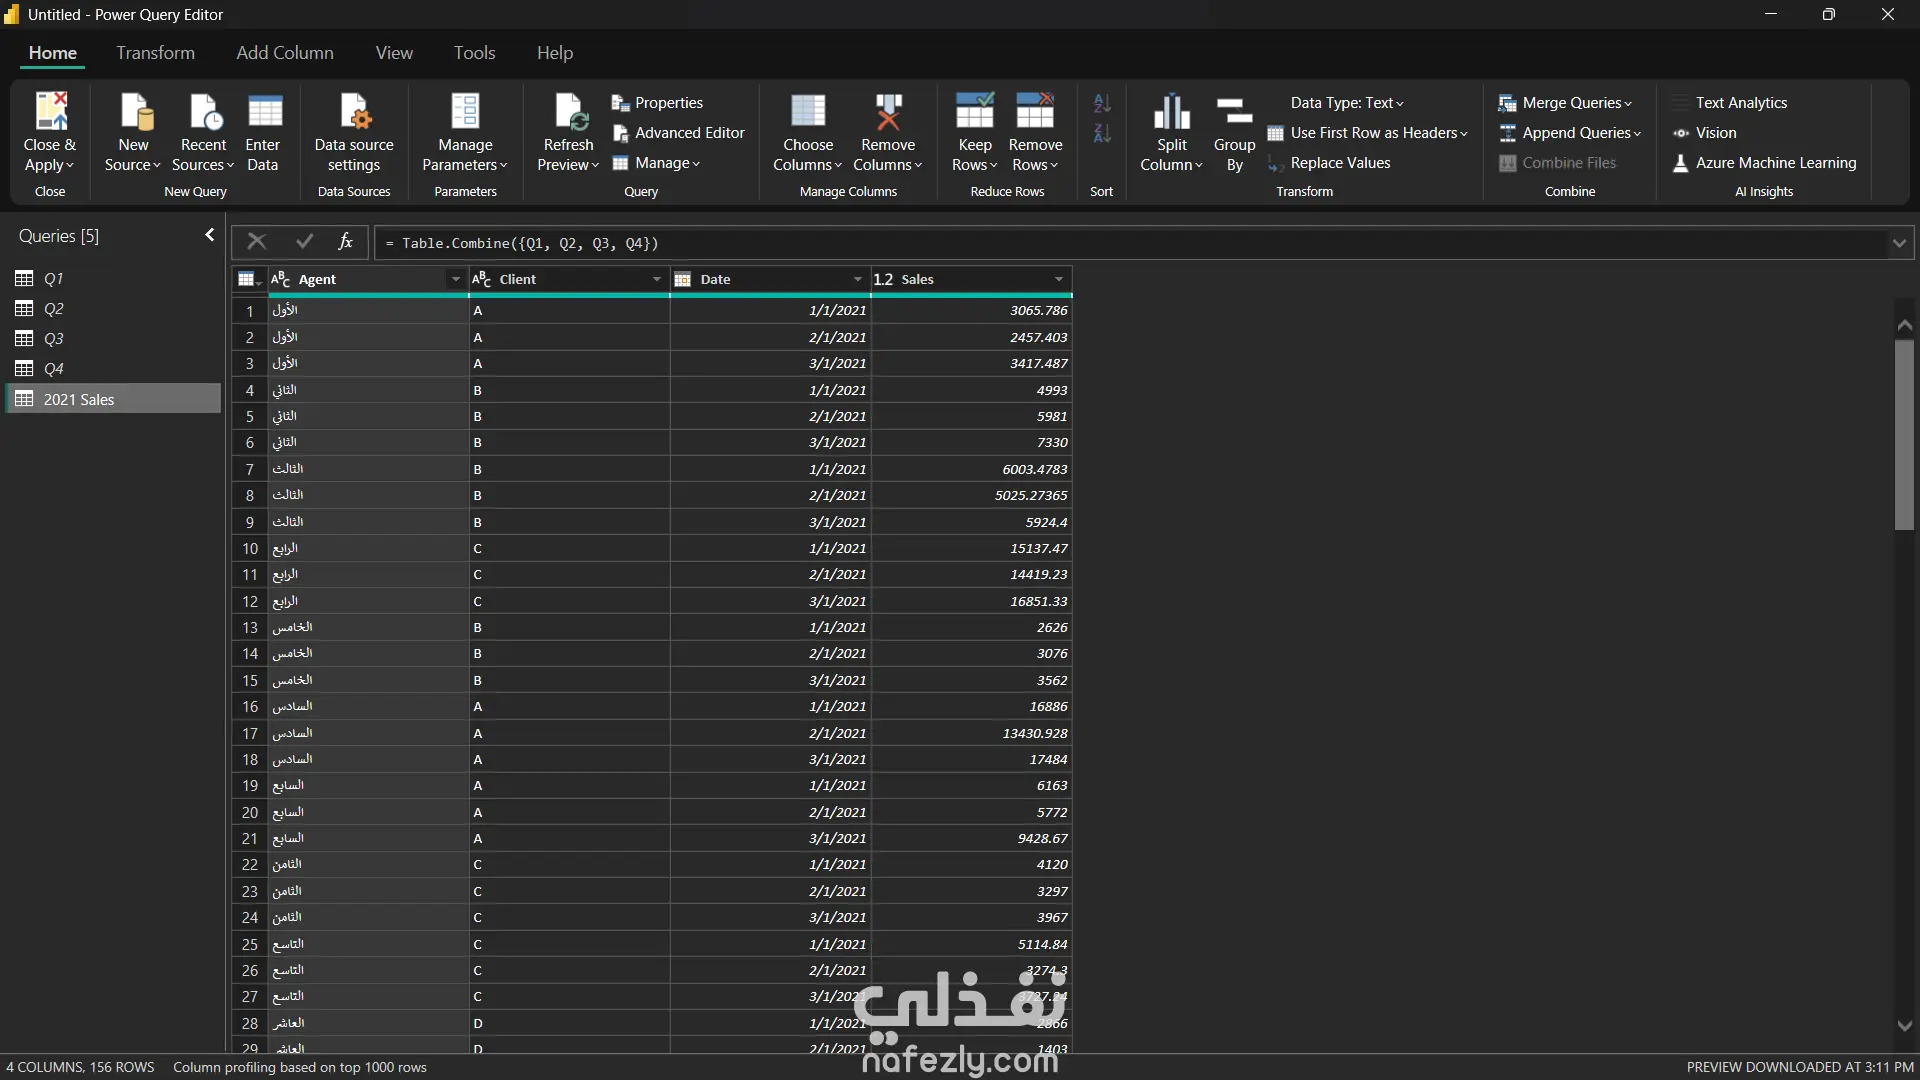The width and height of the screenshot is (1920, 1080).
Task: Click the Close & Apply icon
Action: (x=50, y=112)
